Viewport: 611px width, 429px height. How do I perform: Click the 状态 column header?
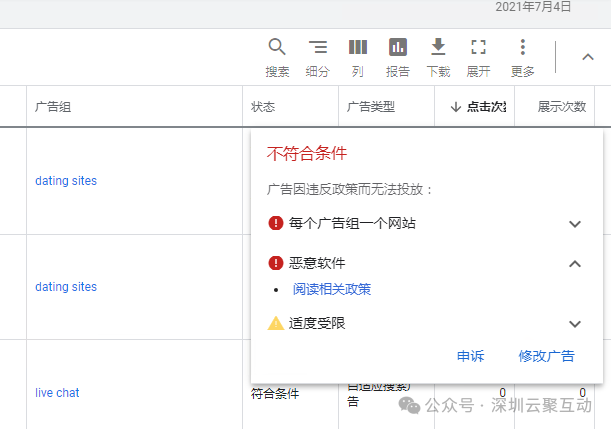point(263,107)
